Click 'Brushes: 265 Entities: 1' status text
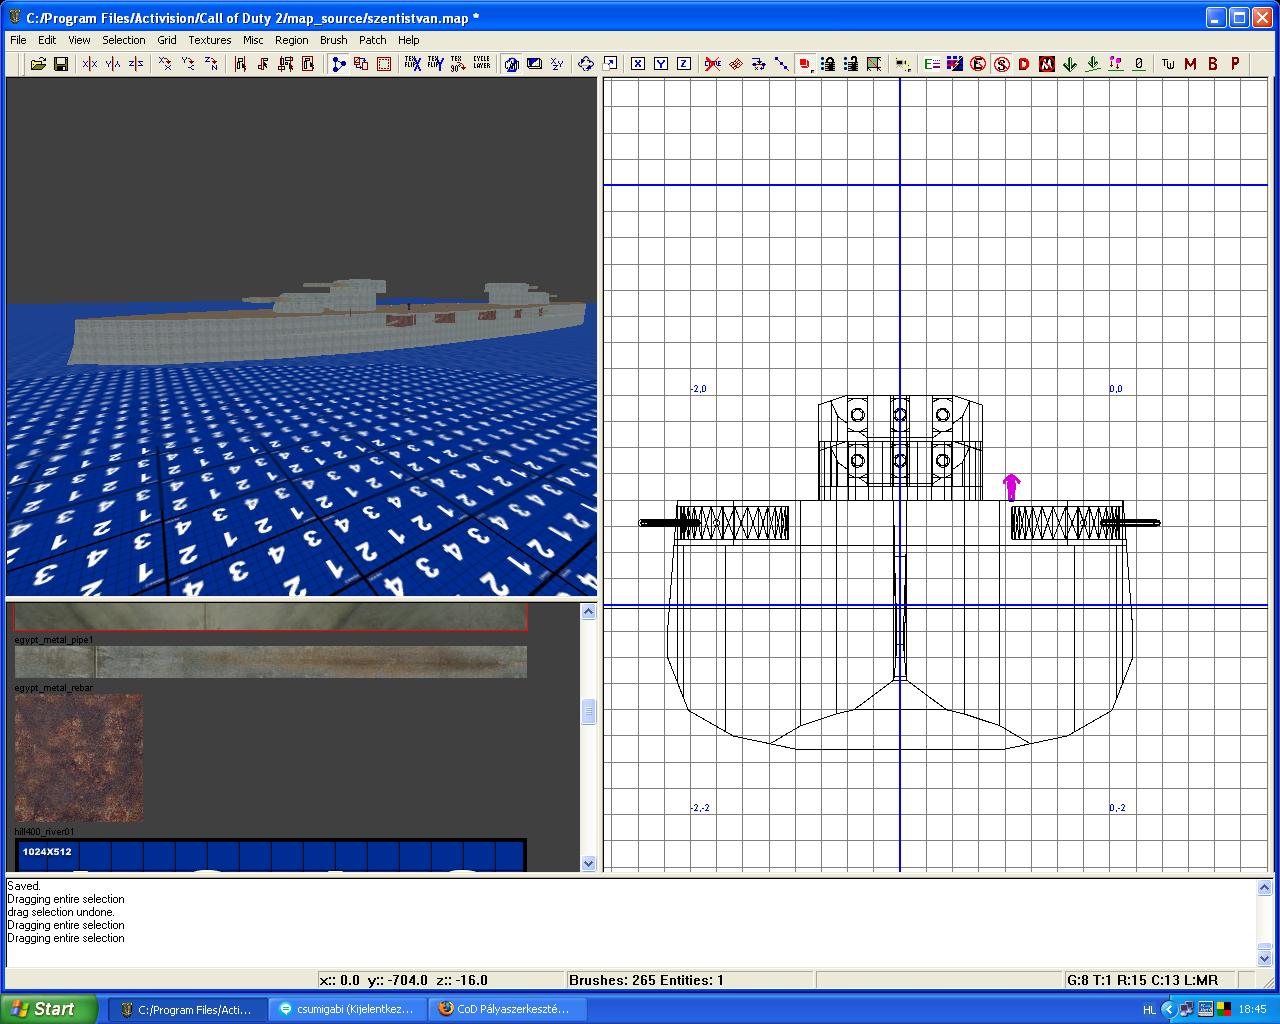1280x1024 pixels. coord(646,980)
